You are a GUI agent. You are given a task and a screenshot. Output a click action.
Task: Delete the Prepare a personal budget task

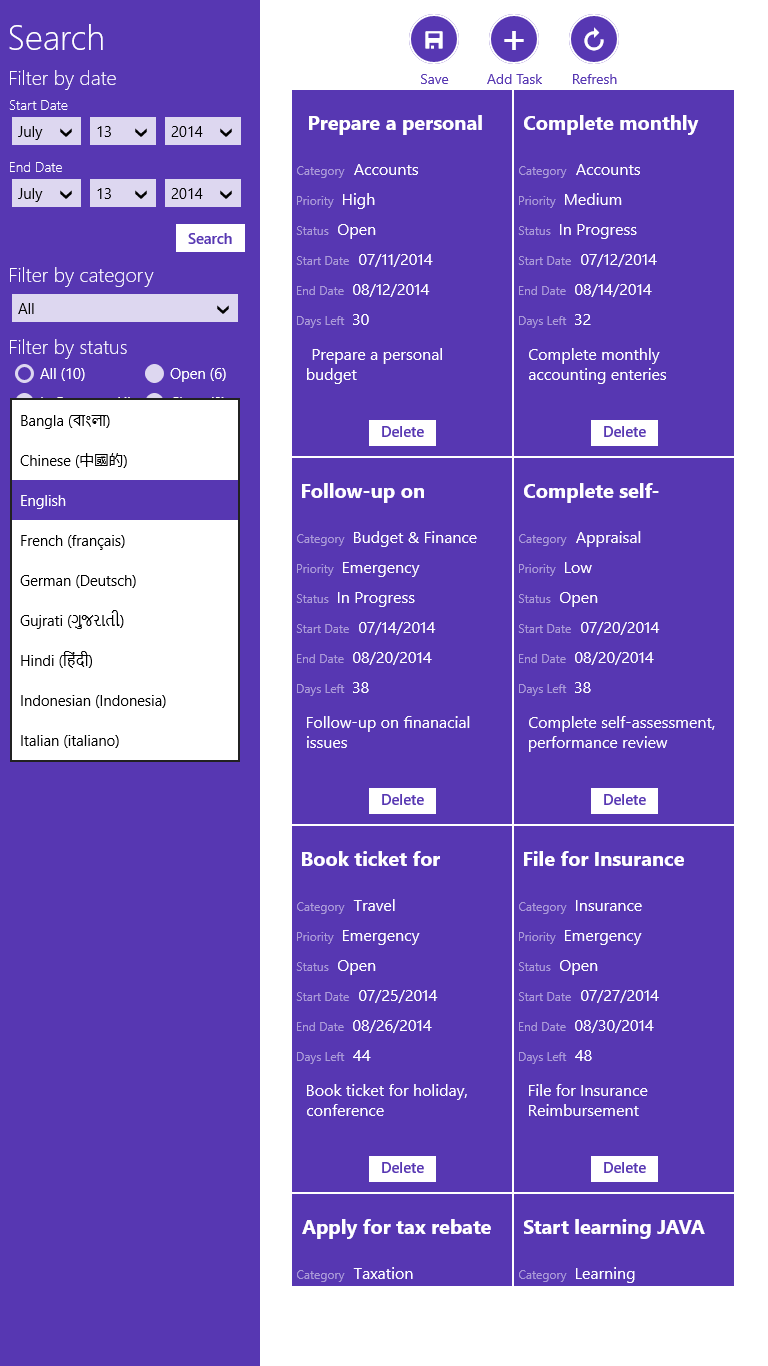coord(402,432)
